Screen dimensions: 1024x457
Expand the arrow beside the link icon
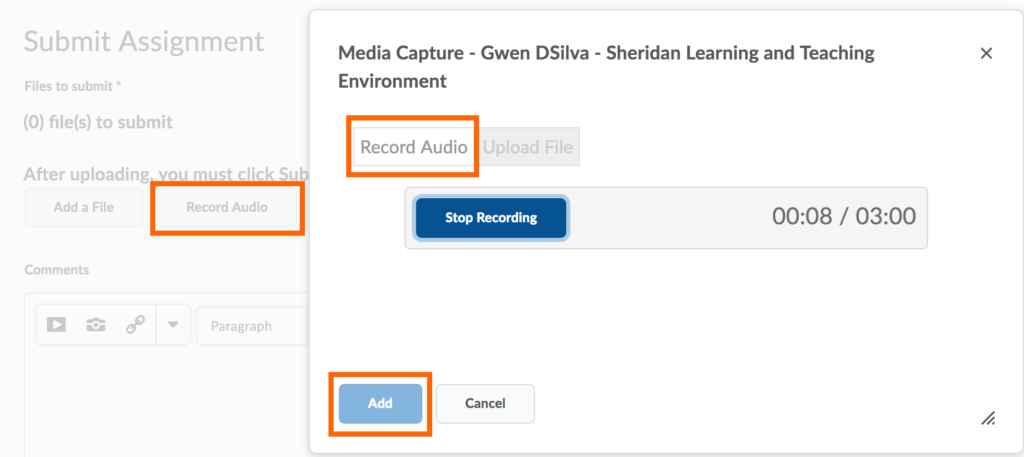coord(172,325)
